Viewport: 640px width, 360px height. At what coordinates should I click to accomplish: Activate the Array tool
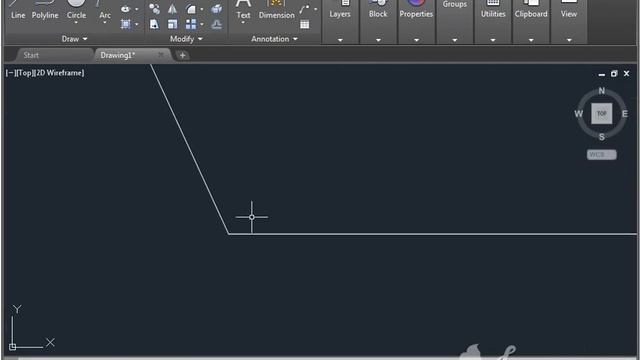(191, 24)
